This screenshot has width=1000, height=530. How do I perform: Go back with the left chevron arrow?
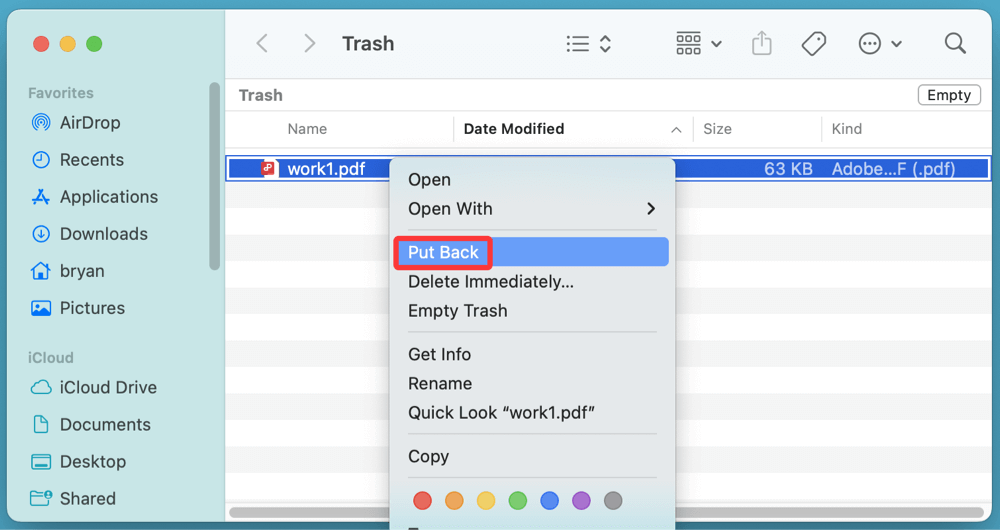click(262, 43)
